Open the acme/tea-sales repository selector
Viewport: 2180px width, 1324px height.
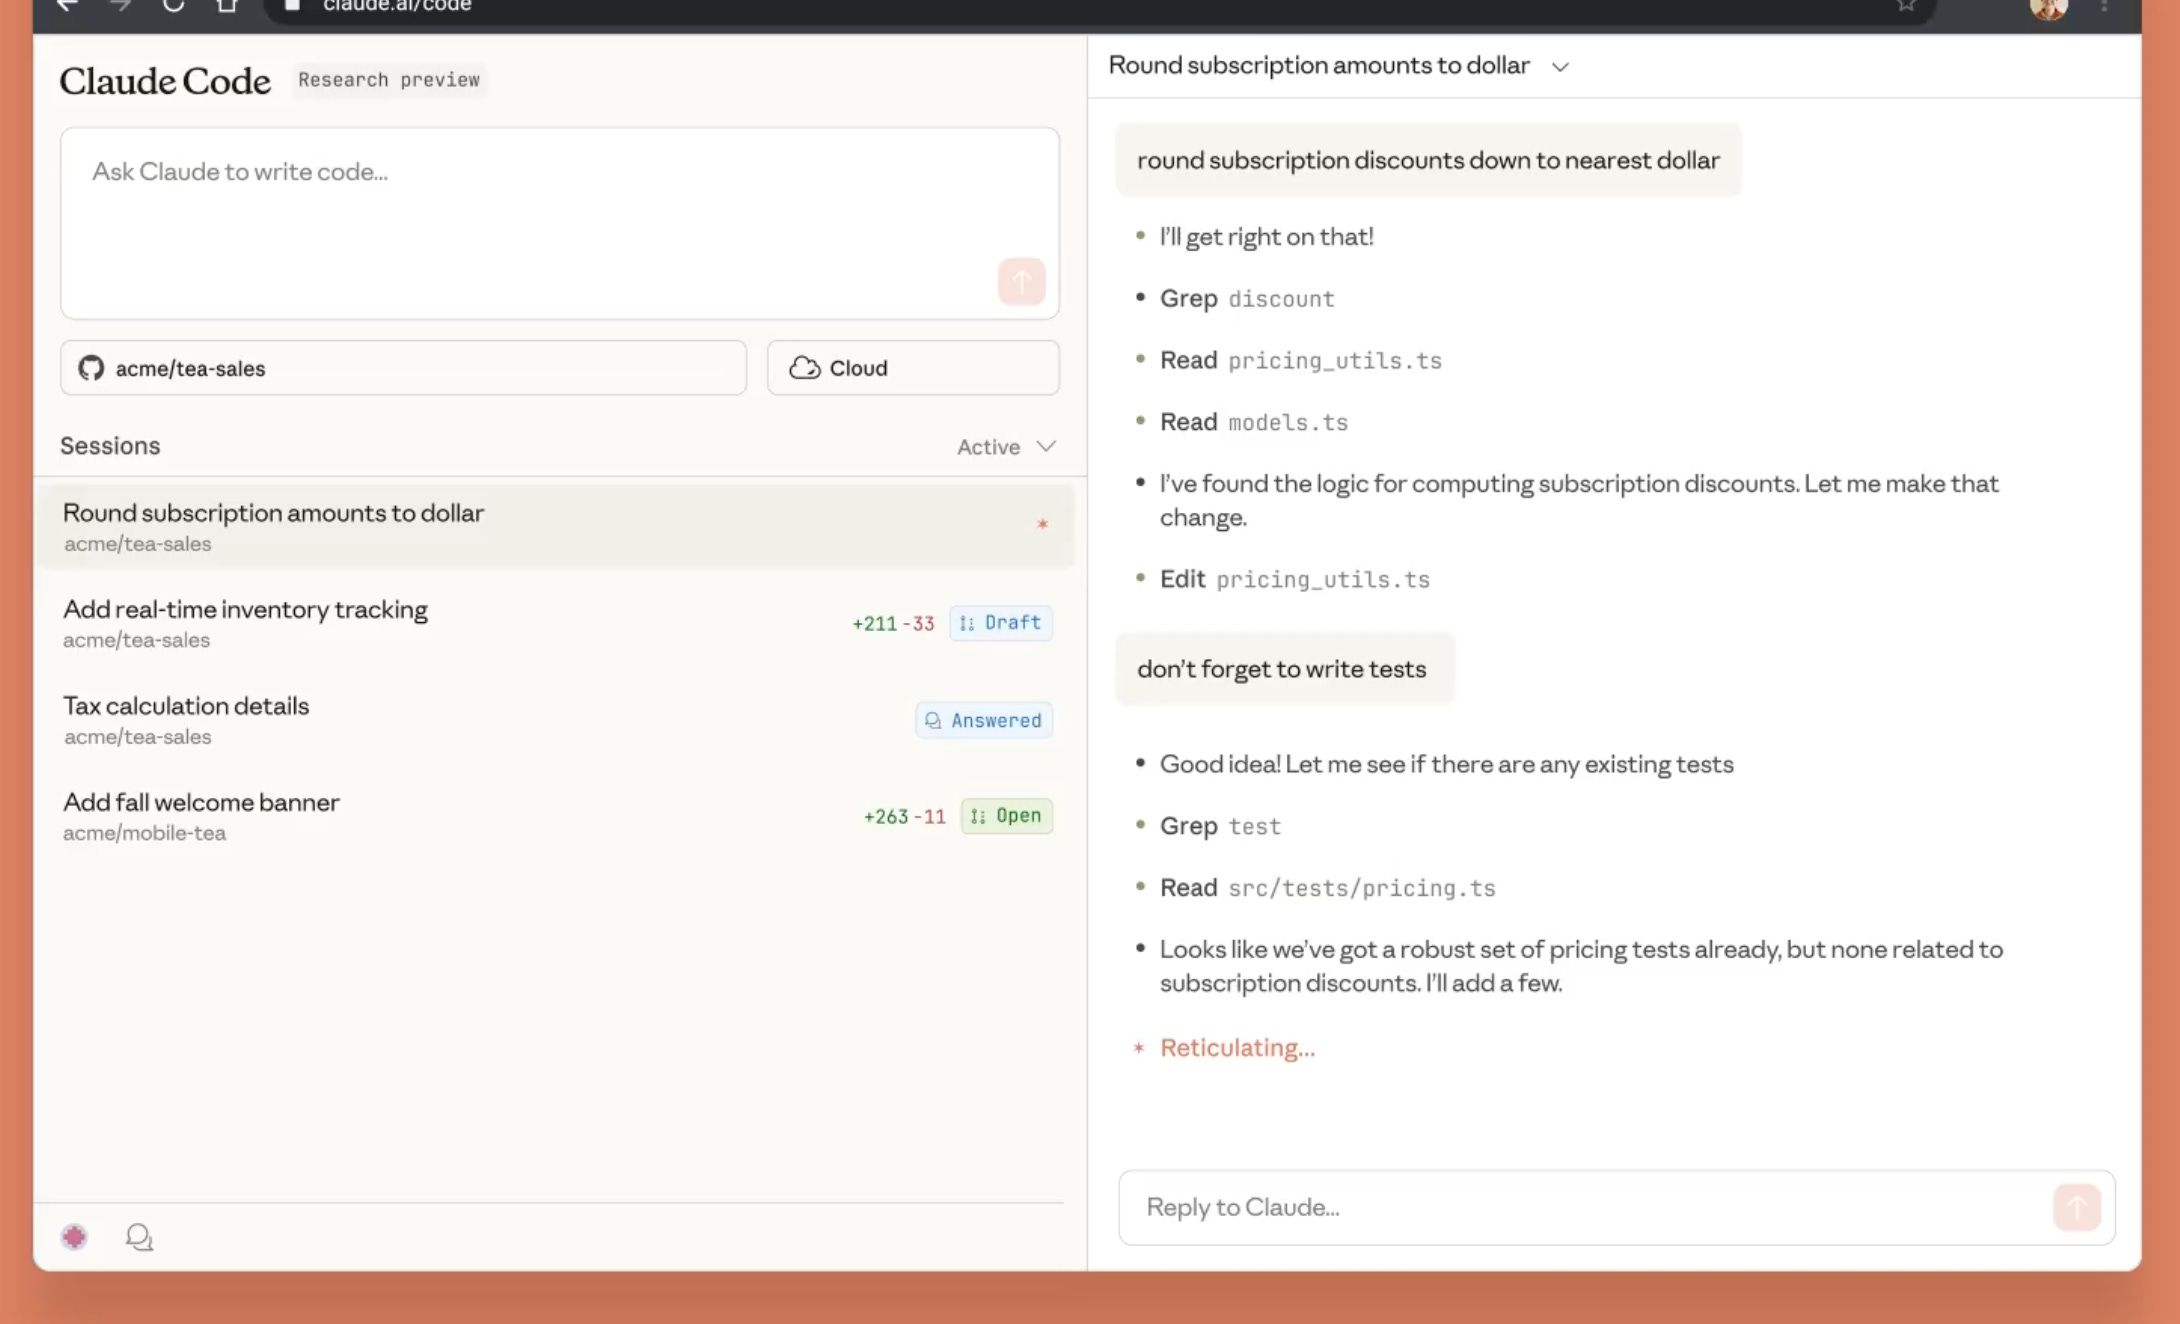403,368
